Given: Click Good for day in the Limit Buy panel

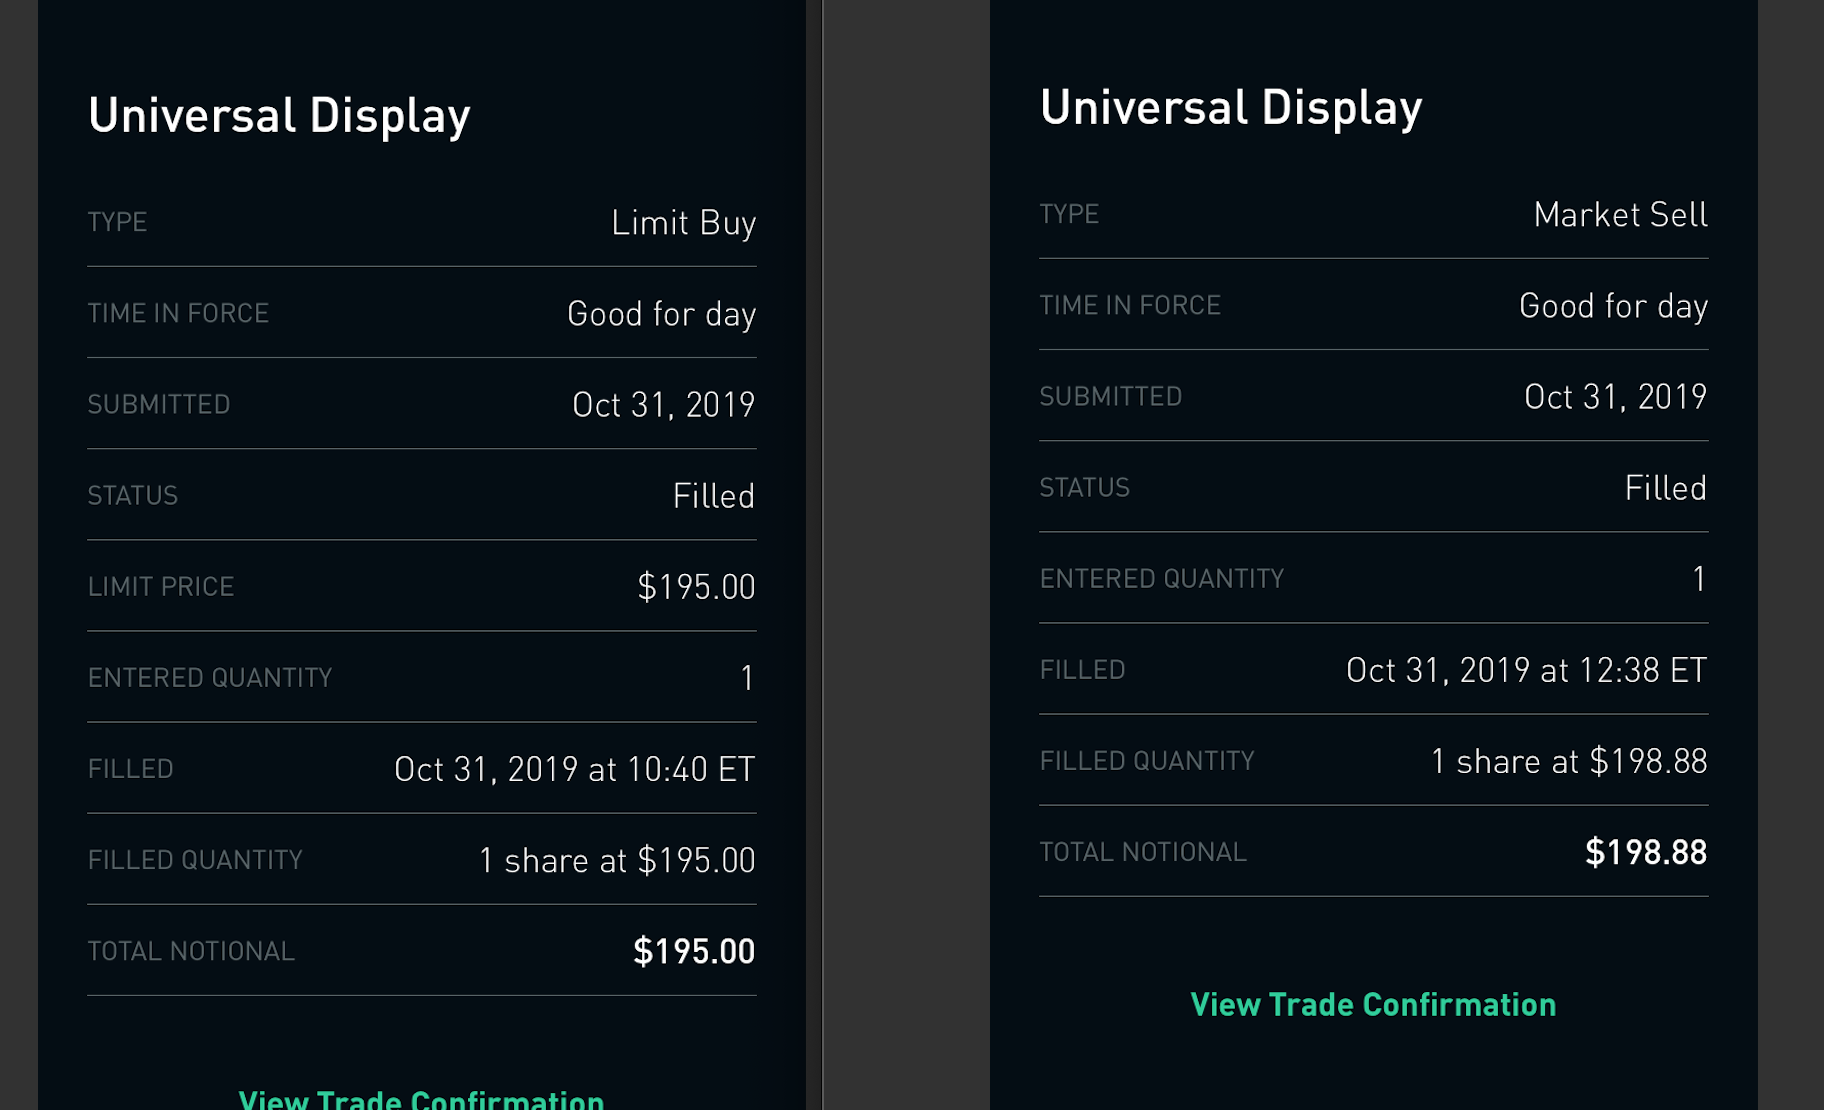Looking at the screenshot, I should click(x=661, y=314).
